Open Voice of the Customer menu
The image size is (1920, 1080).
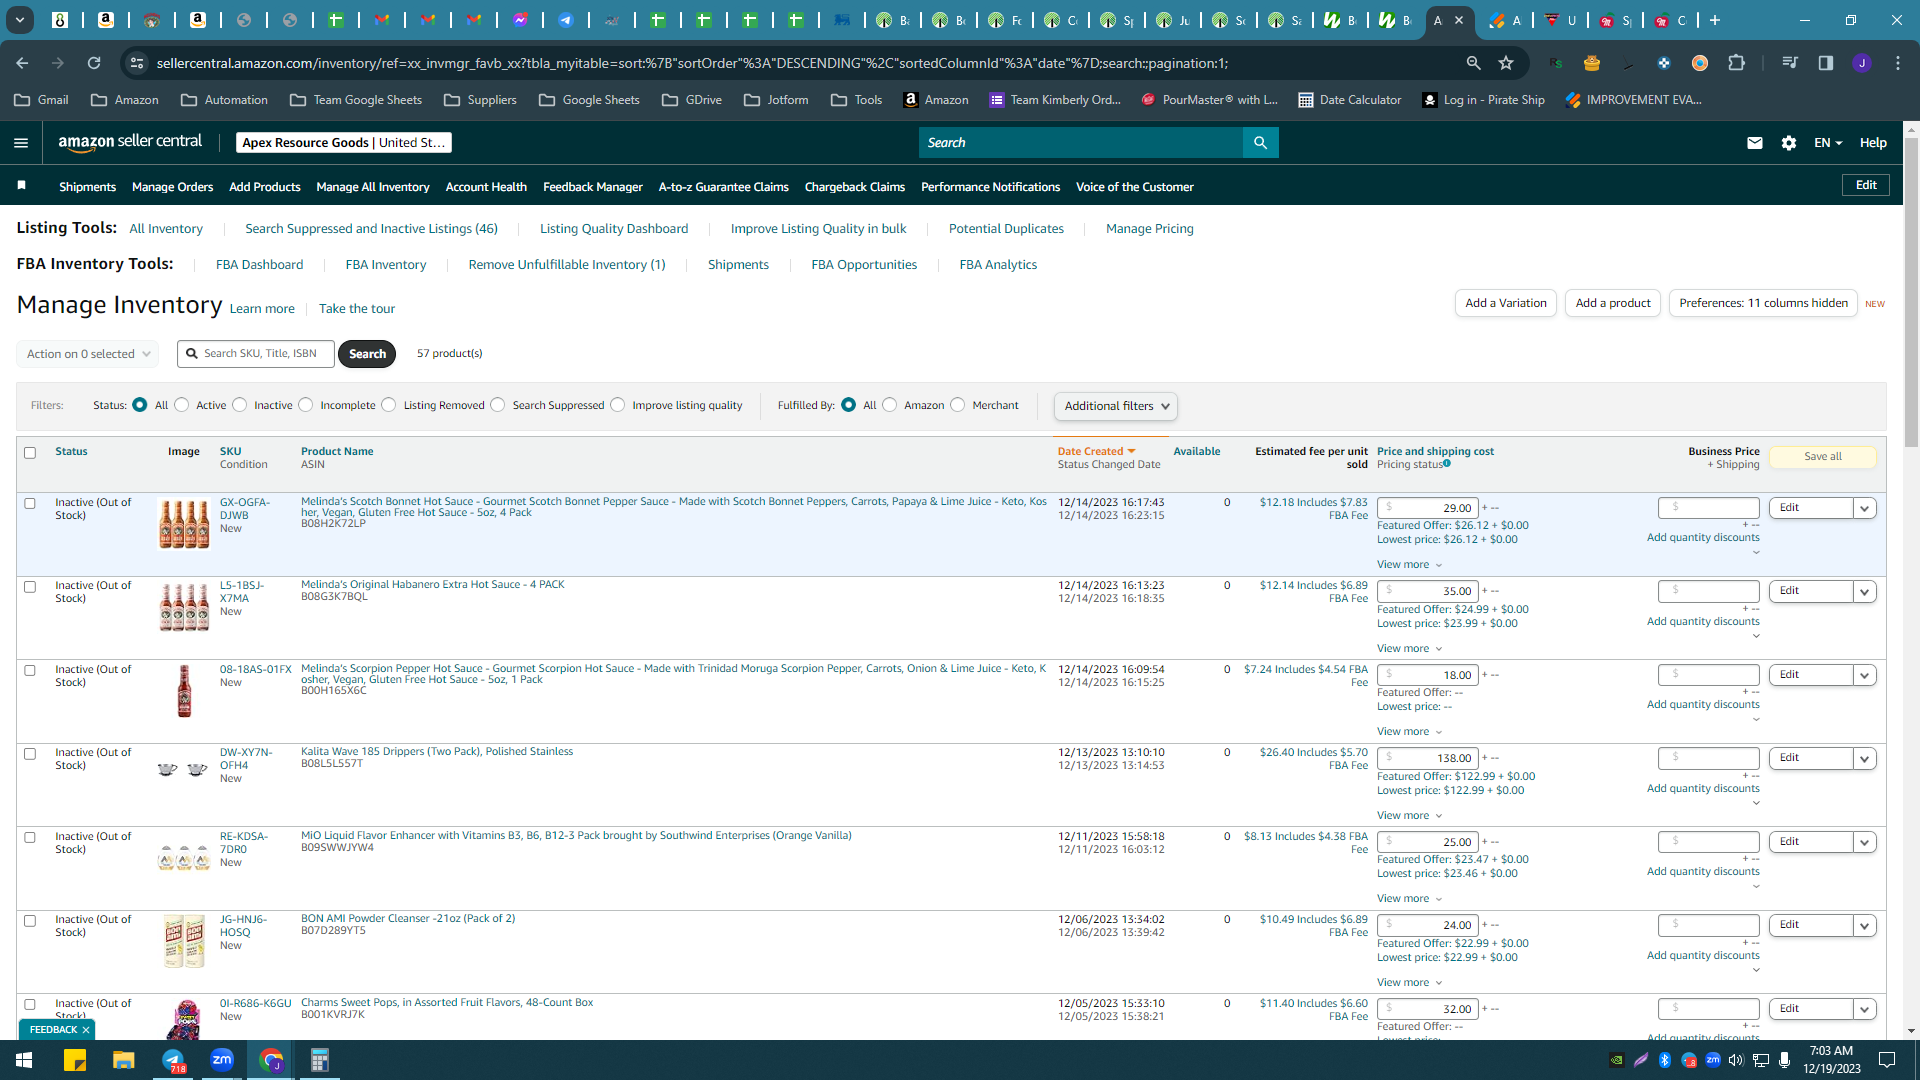pyautogui.click(x=1134, y=187)
